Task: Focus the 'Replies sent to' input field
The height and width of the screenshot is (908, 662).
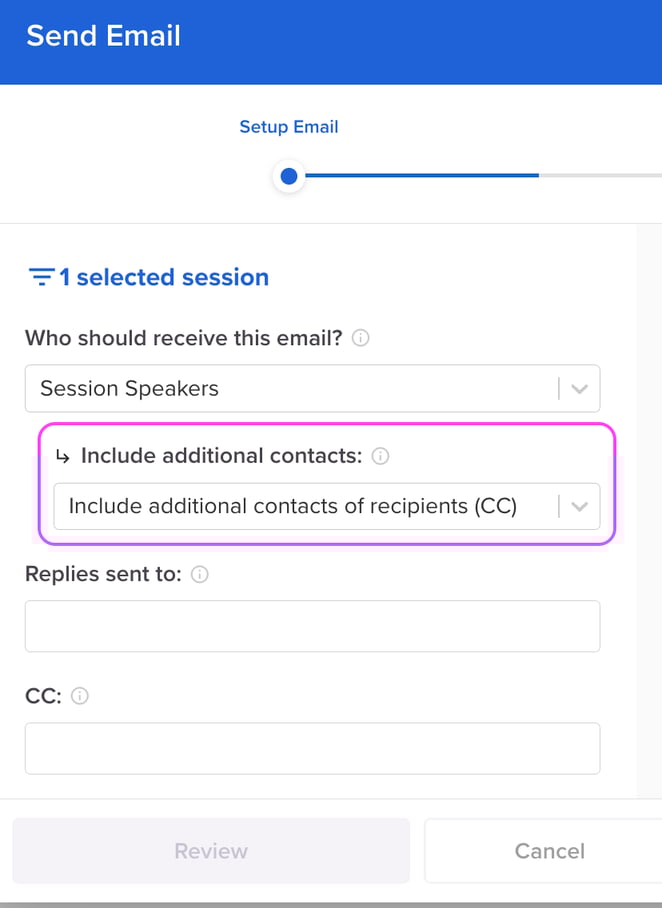Action: click(312, 626)
